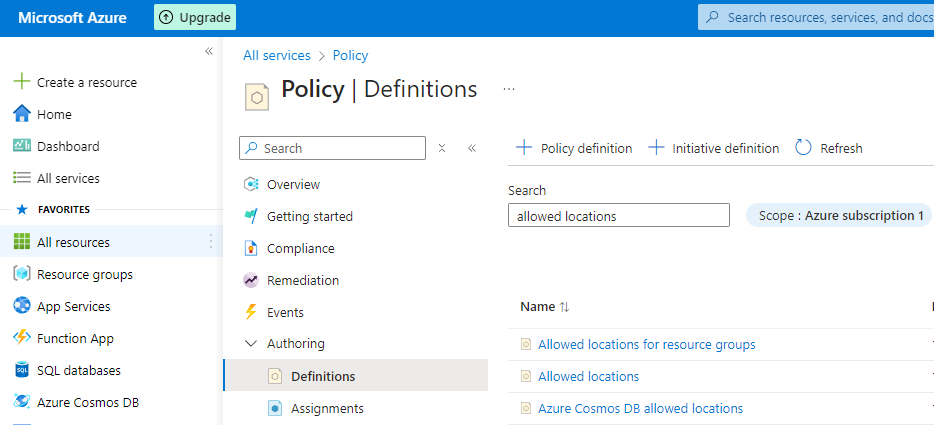Click the allowed locations search field
934x425 pixels.
click(x=619, y=216)
